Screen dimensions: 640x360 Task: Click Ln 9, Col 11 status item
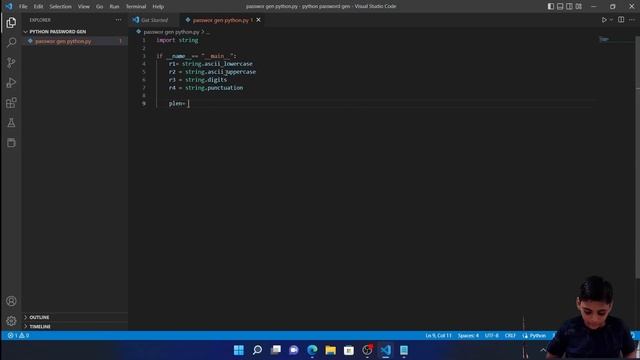coord(438,336)
